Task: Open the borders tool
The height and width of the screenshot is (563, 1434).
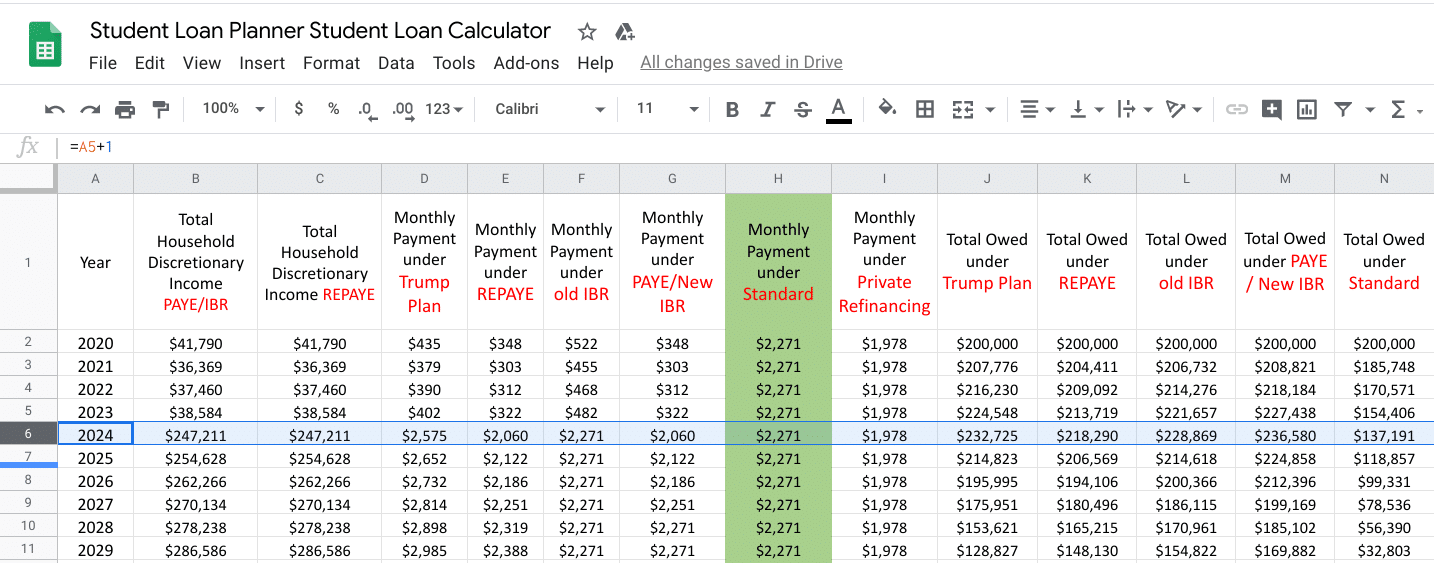Action: tap(925, 109)
